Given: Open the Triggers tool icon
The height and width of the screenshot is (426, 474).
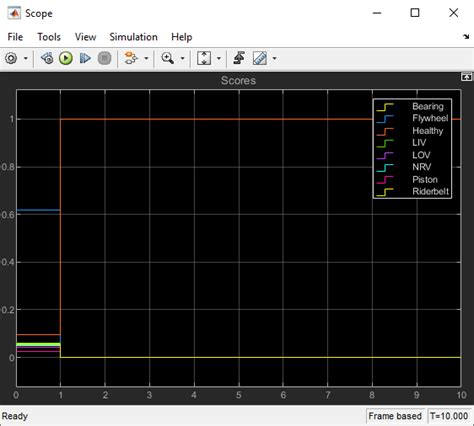Looking at the screenshot, I should tap(239, 58).
